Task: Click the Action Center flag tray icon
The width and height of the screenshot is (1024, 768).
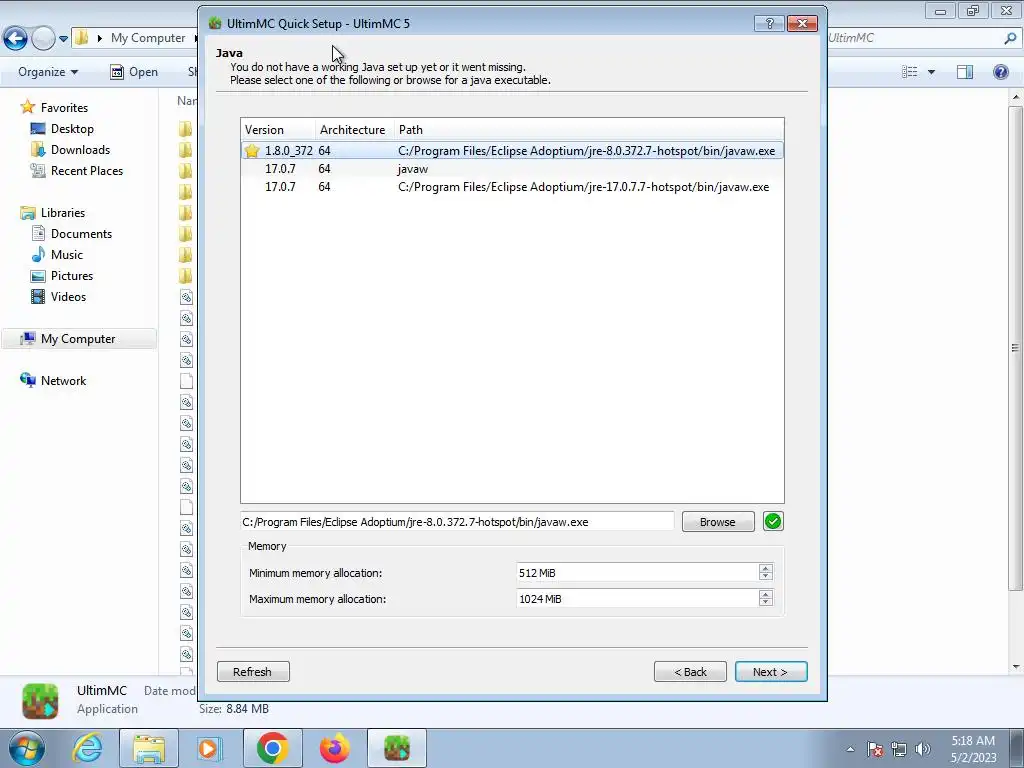Action: tap(875, 749)
